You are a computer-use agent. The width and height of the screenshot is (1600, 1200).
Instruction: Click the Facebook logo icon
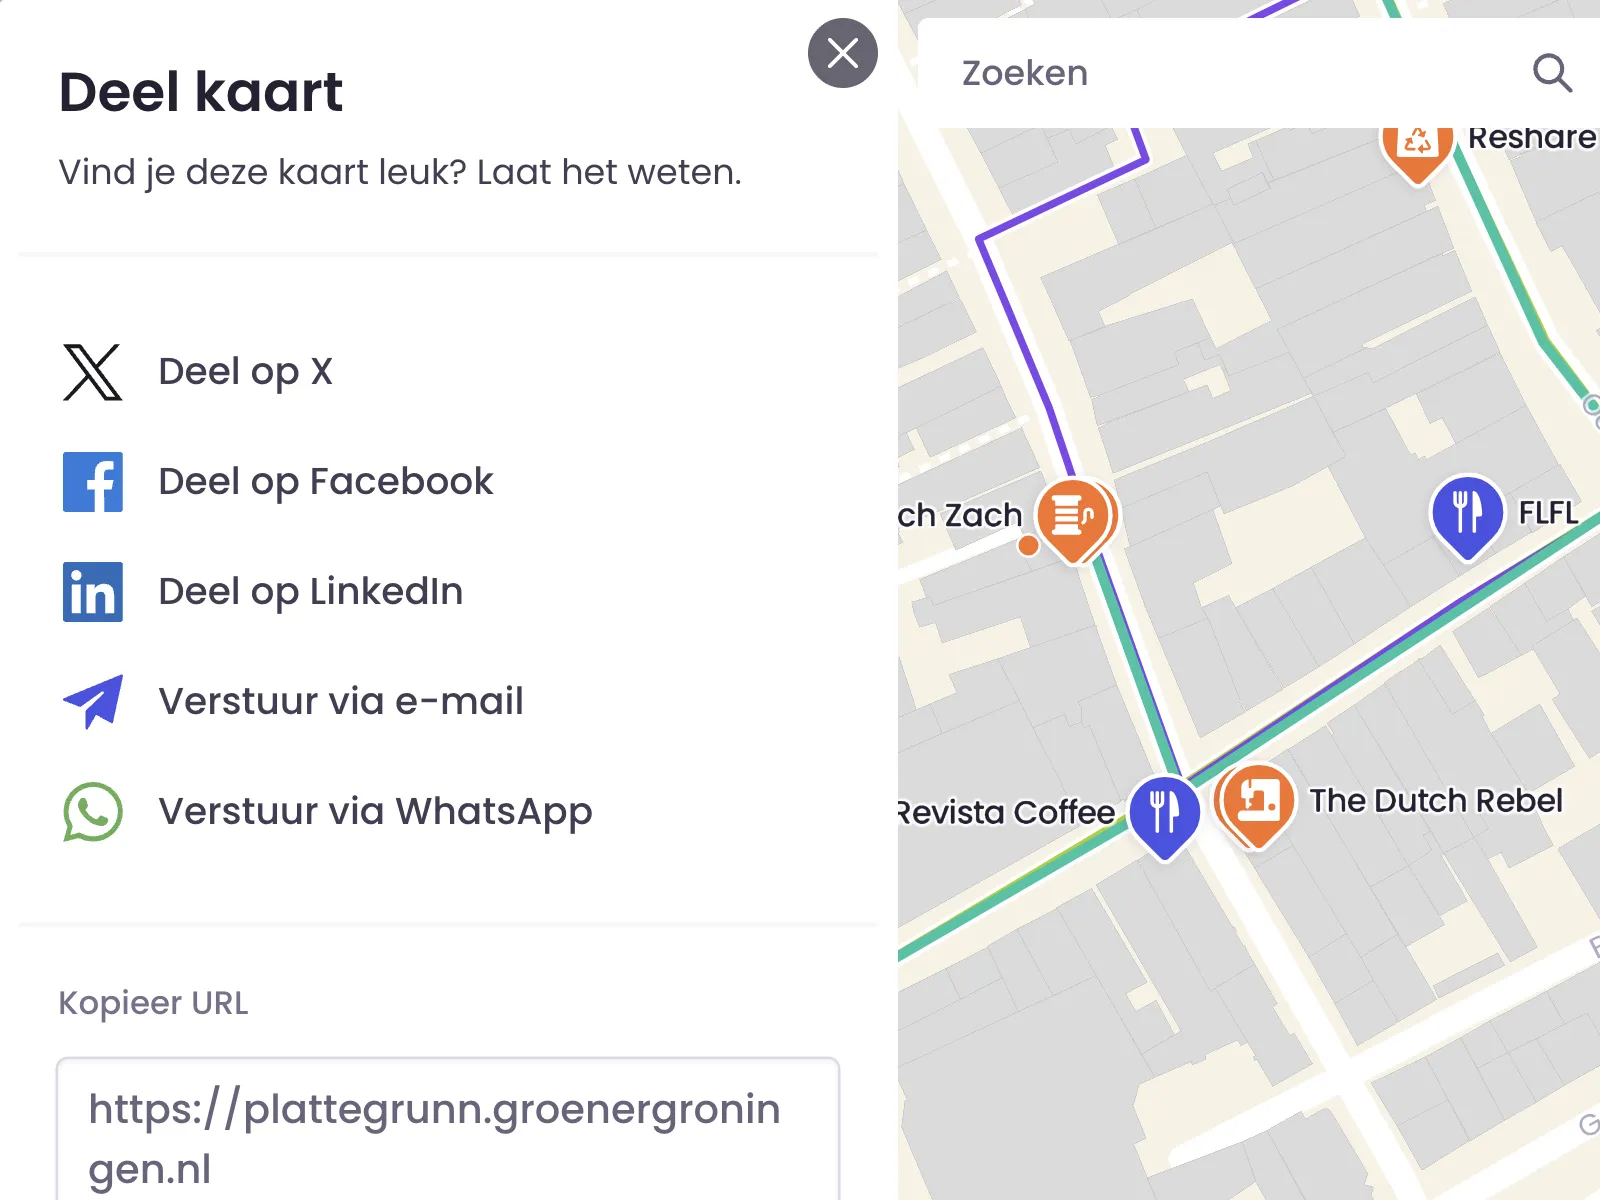click(x=92, y=482)
